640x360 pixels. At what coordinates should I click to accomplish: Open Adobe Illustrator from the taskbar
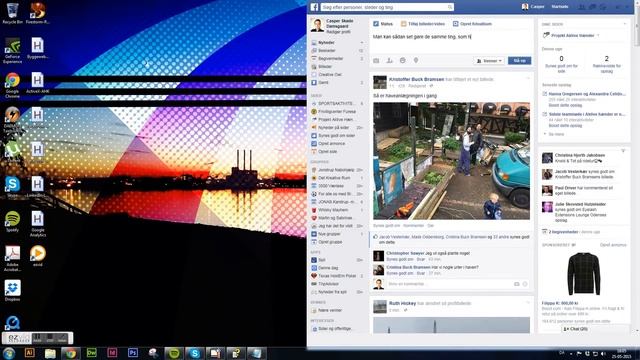[x=30, y=353]
